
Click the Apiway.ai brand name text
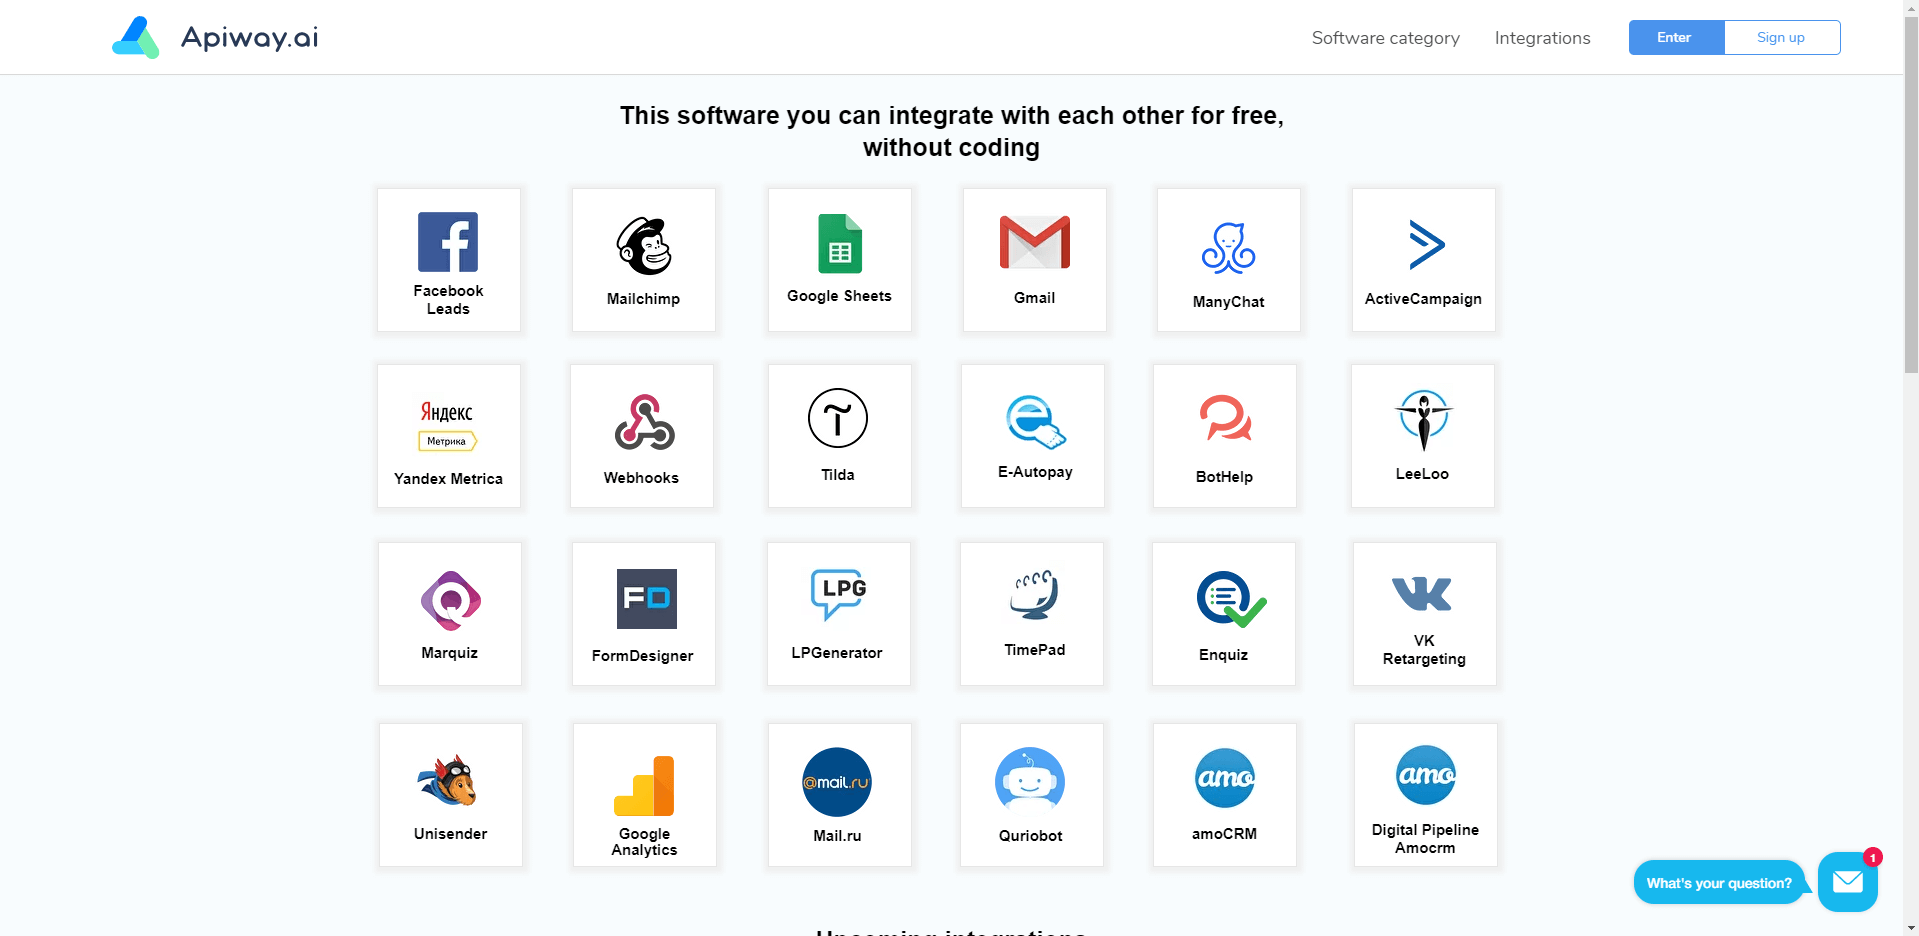pyautogui.click(x=250, y=38)
